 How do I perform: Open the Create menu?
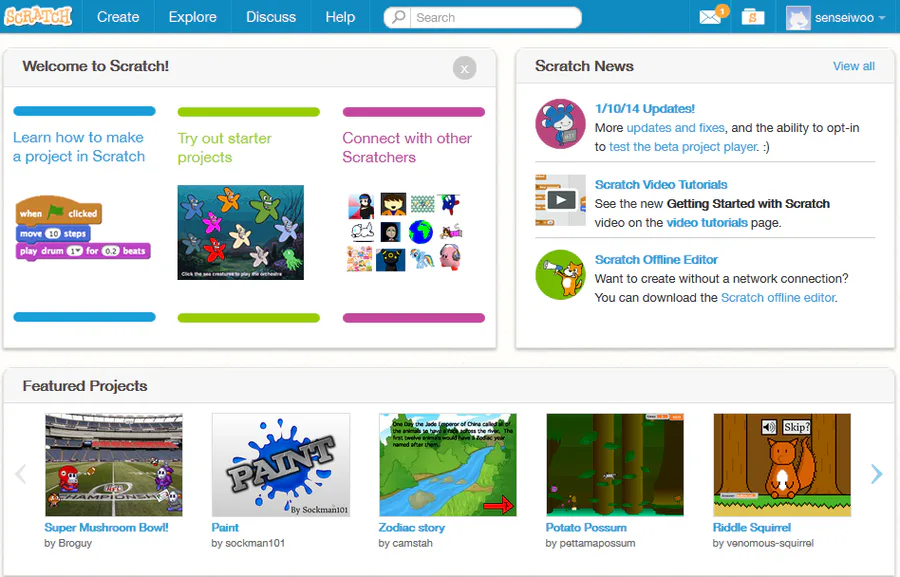118,17
